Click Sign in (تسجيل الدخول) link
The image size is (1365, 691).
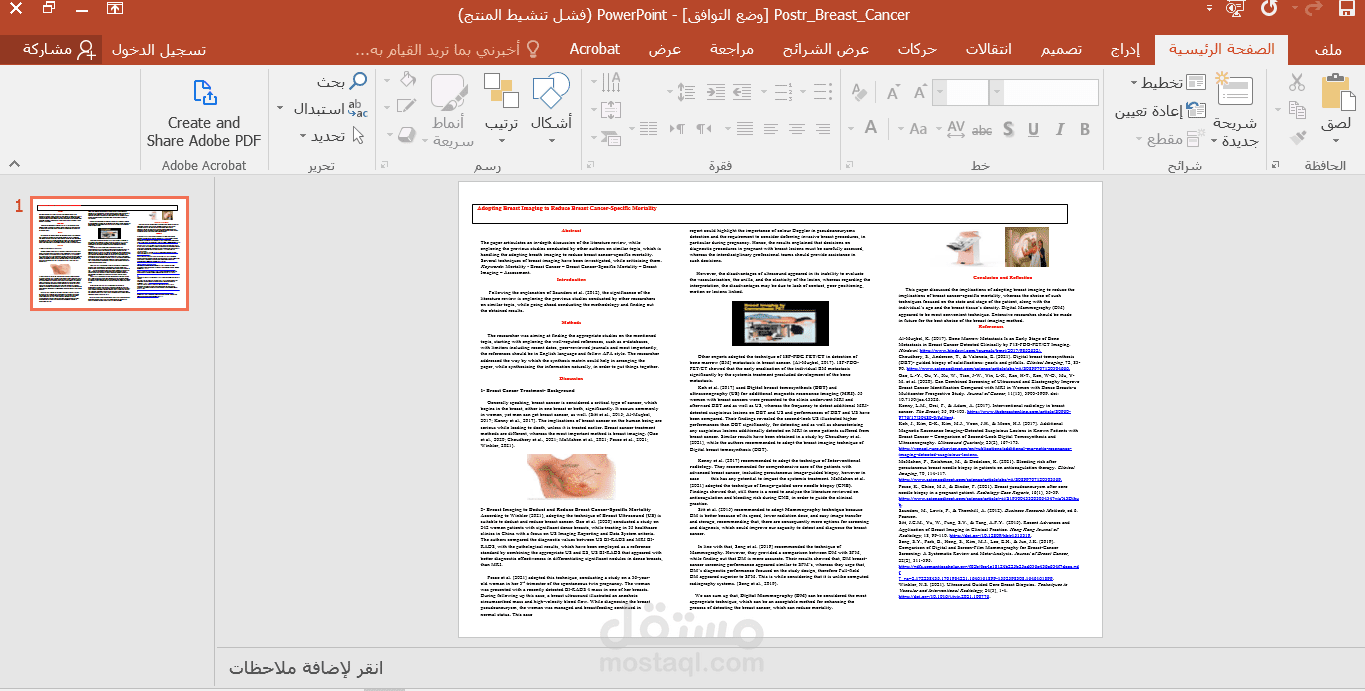158,49
